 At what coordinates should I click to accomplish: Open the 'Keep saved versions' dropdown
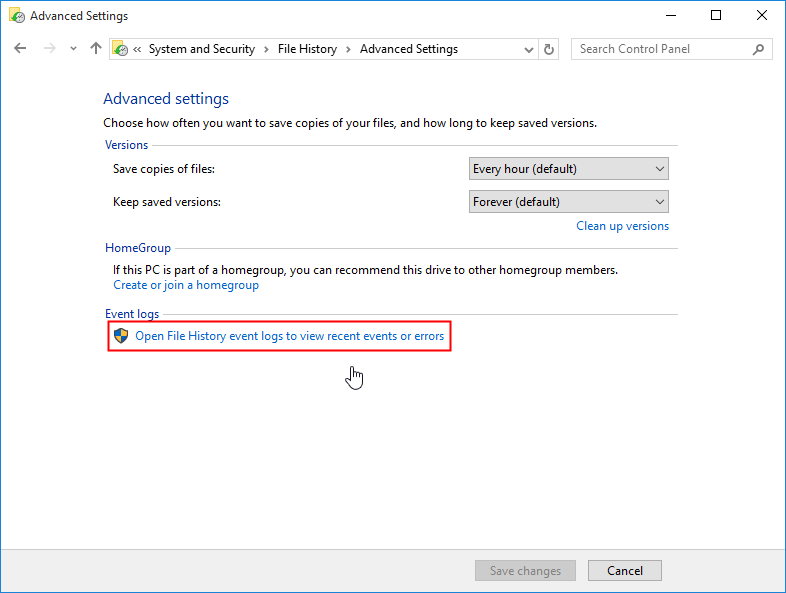click(569, 202)
